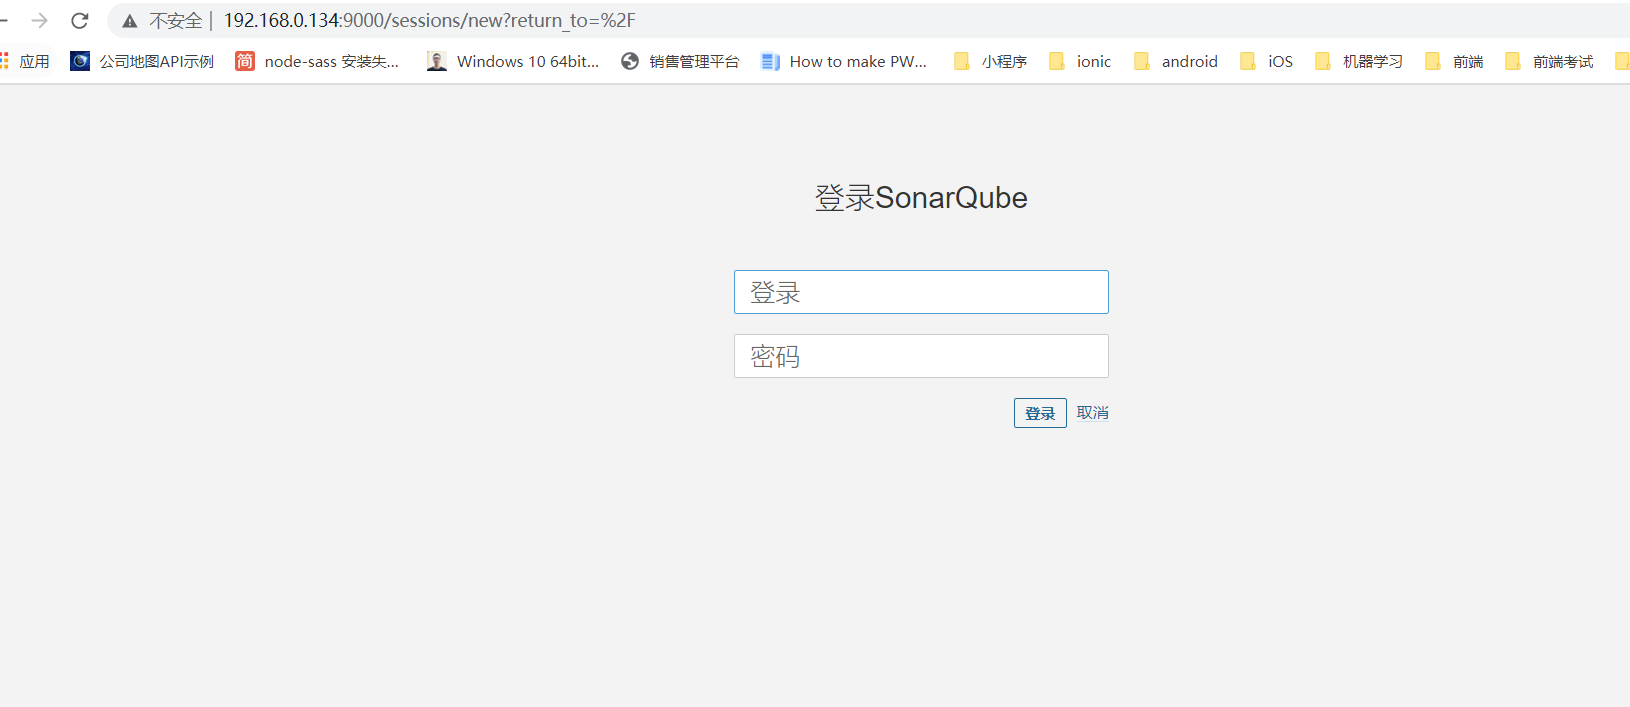Open the 公司地图API示例 bookmark
1630x707 pixels.
(142, 62)
